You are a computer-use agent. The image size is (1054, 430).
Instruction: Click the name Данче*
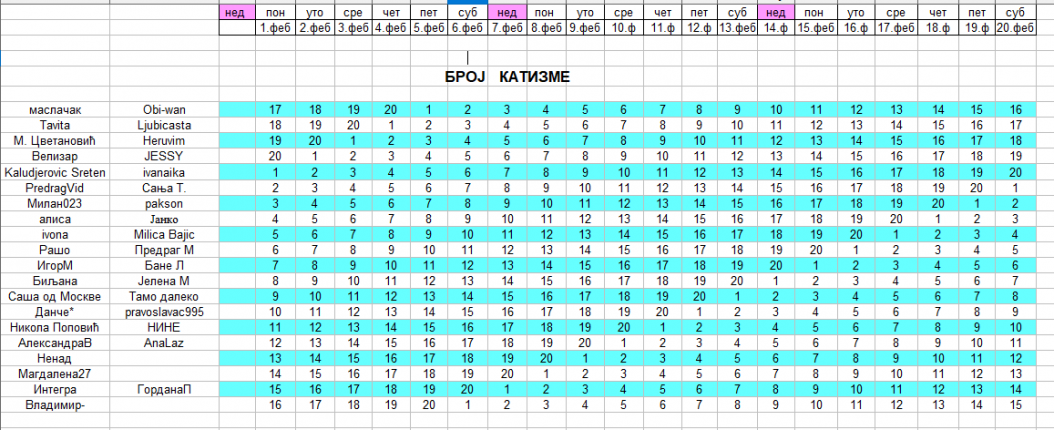click(55, 312)
